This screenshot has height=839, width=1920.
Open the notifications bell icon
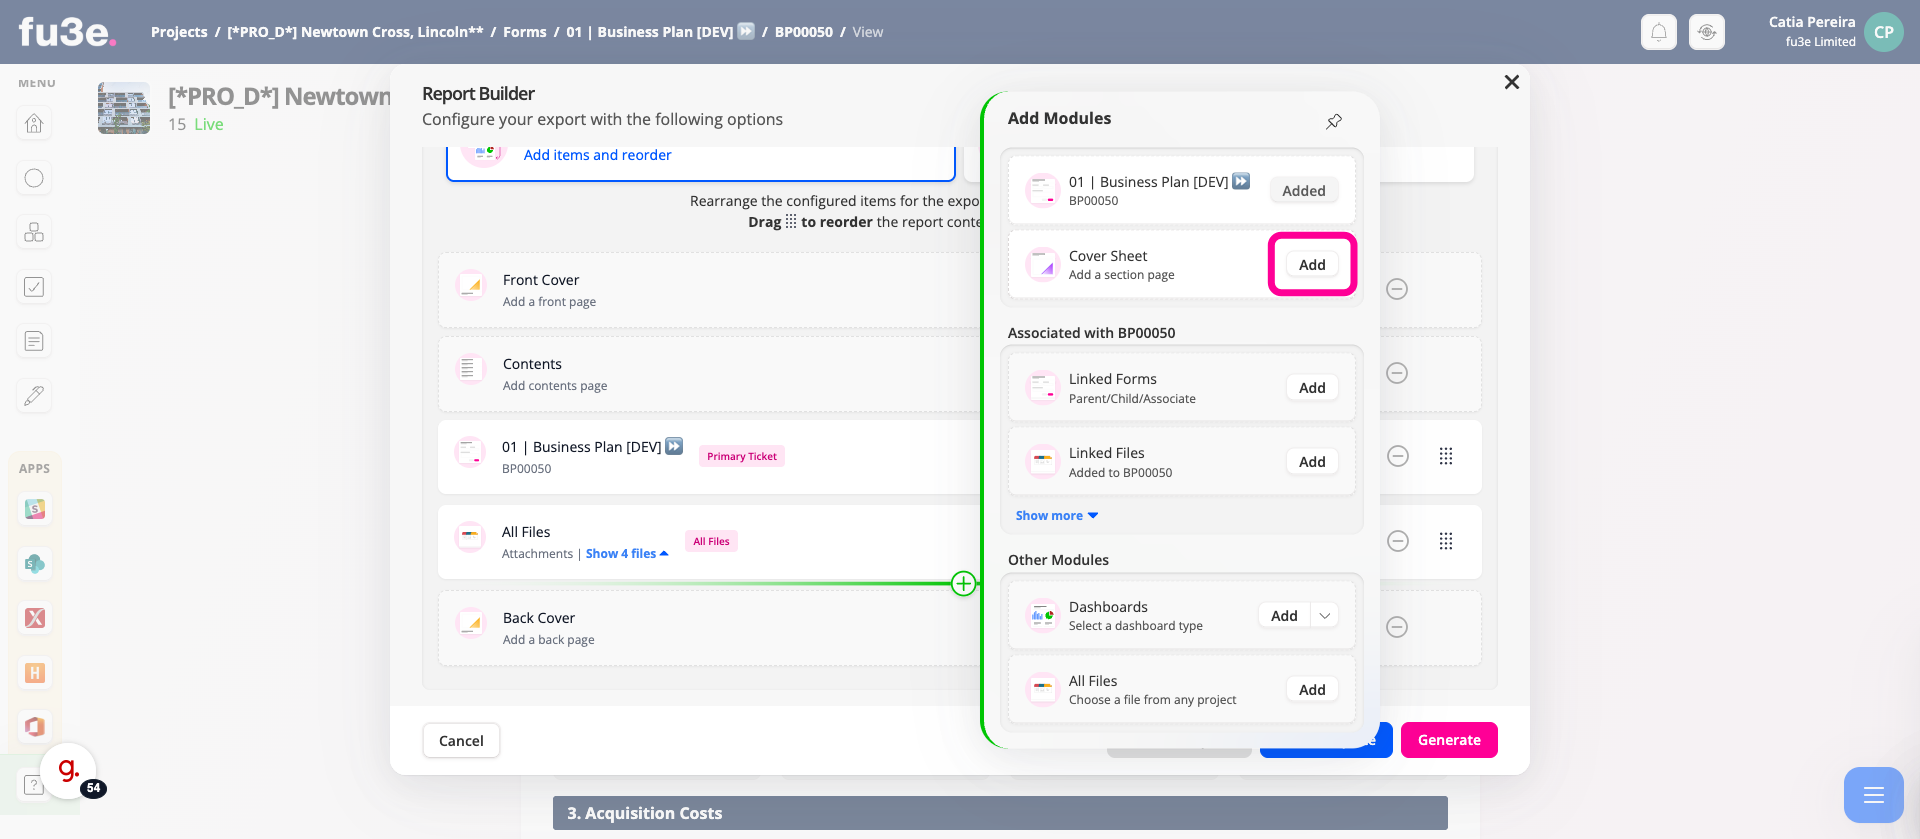pos(1659,32)
